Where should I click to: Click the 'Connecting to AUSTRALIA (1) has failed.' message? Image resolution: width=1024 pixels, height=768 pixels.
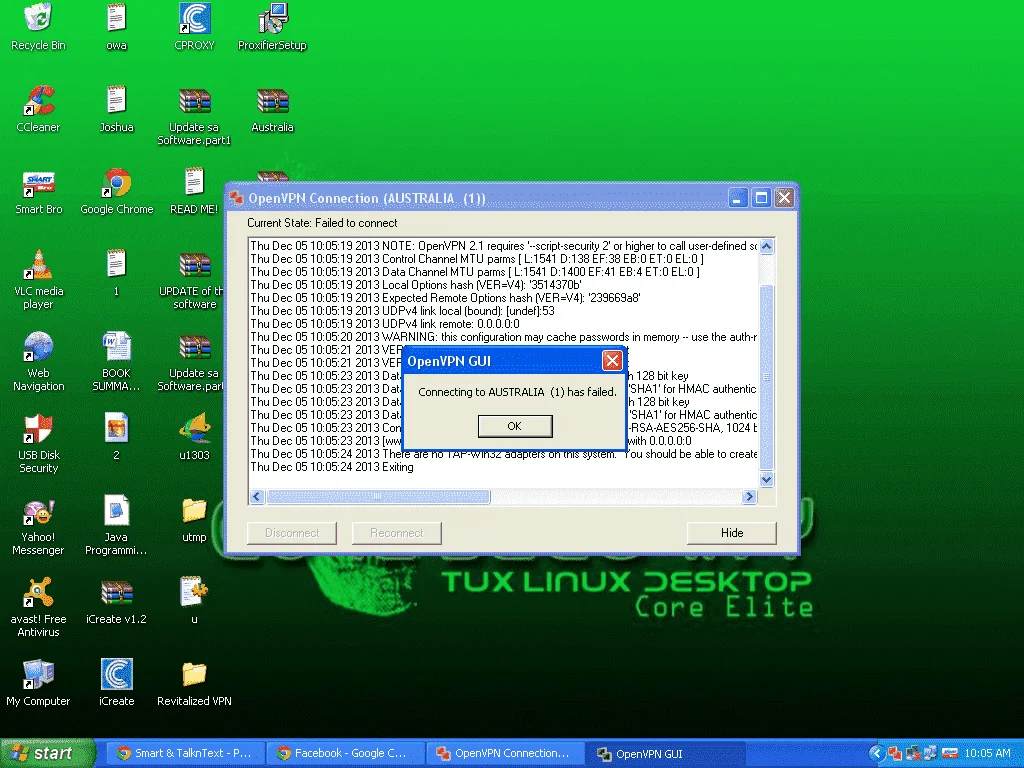click(x=517, y=392)
